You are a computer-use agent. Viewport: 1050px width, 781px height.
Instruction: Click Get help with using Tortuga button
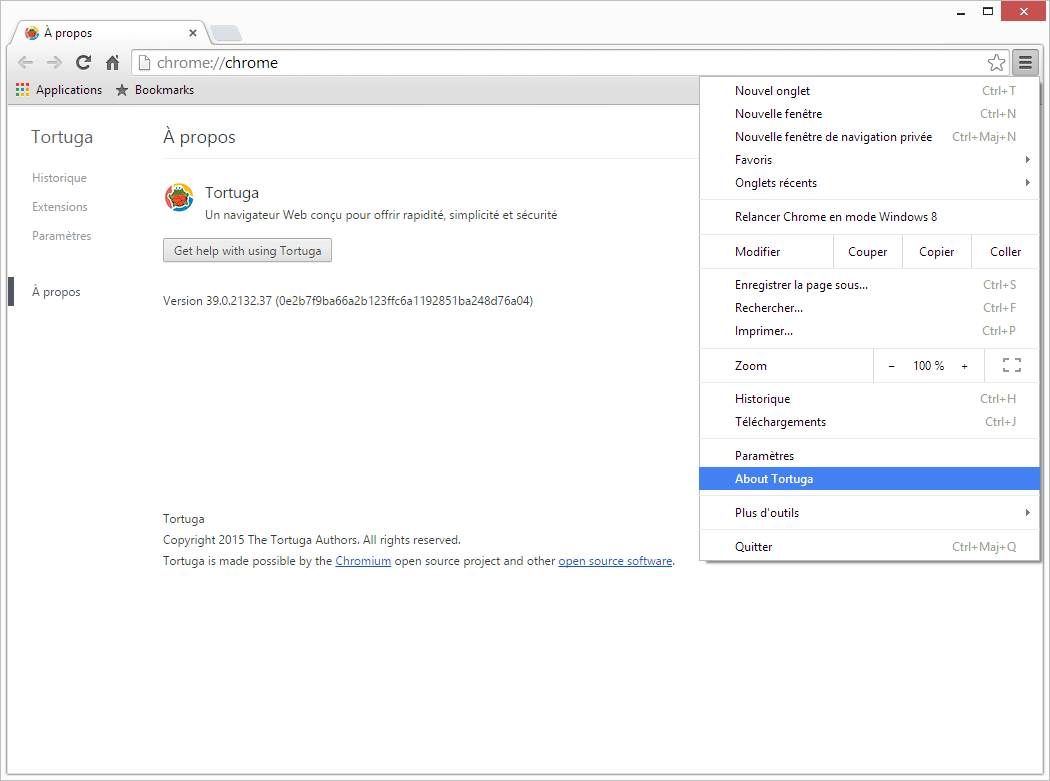point(247,251)
